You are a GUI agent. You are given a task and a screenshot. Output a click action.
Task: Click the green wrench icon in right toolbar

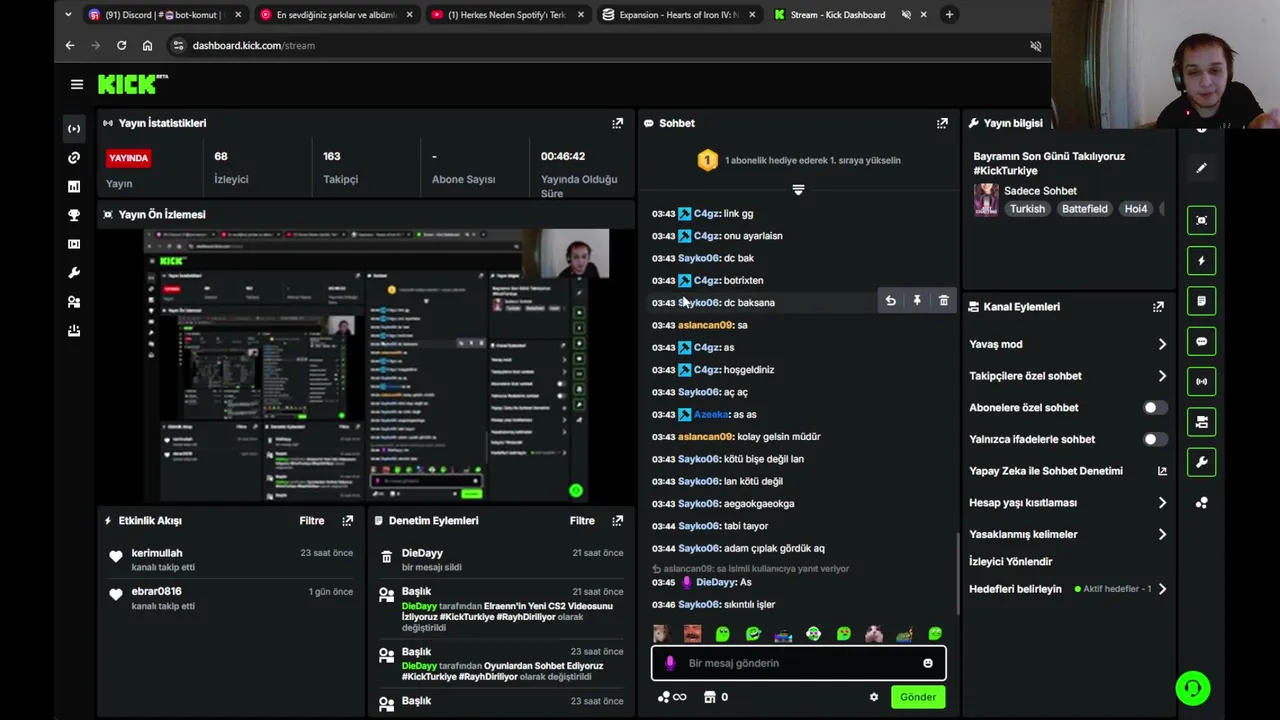(x=1201, y=462)
